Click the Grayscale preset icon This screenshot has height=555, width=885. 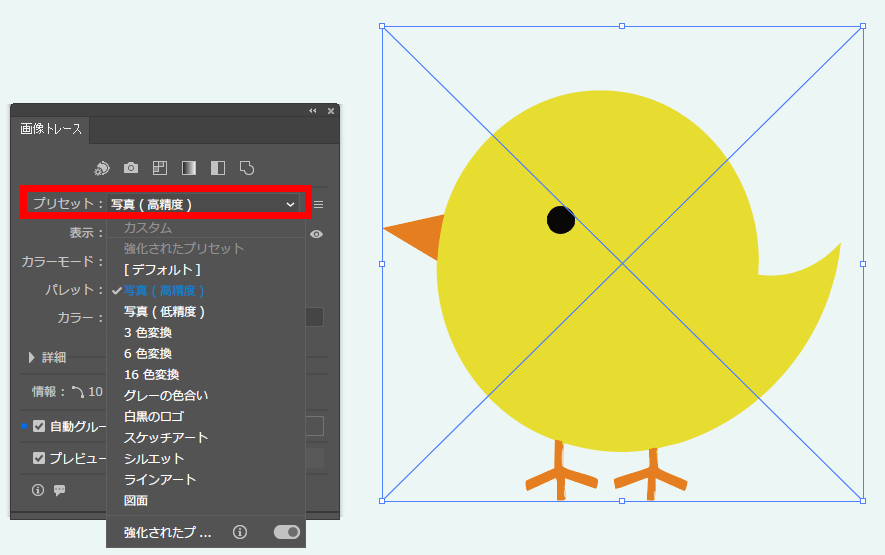point(189,168)
